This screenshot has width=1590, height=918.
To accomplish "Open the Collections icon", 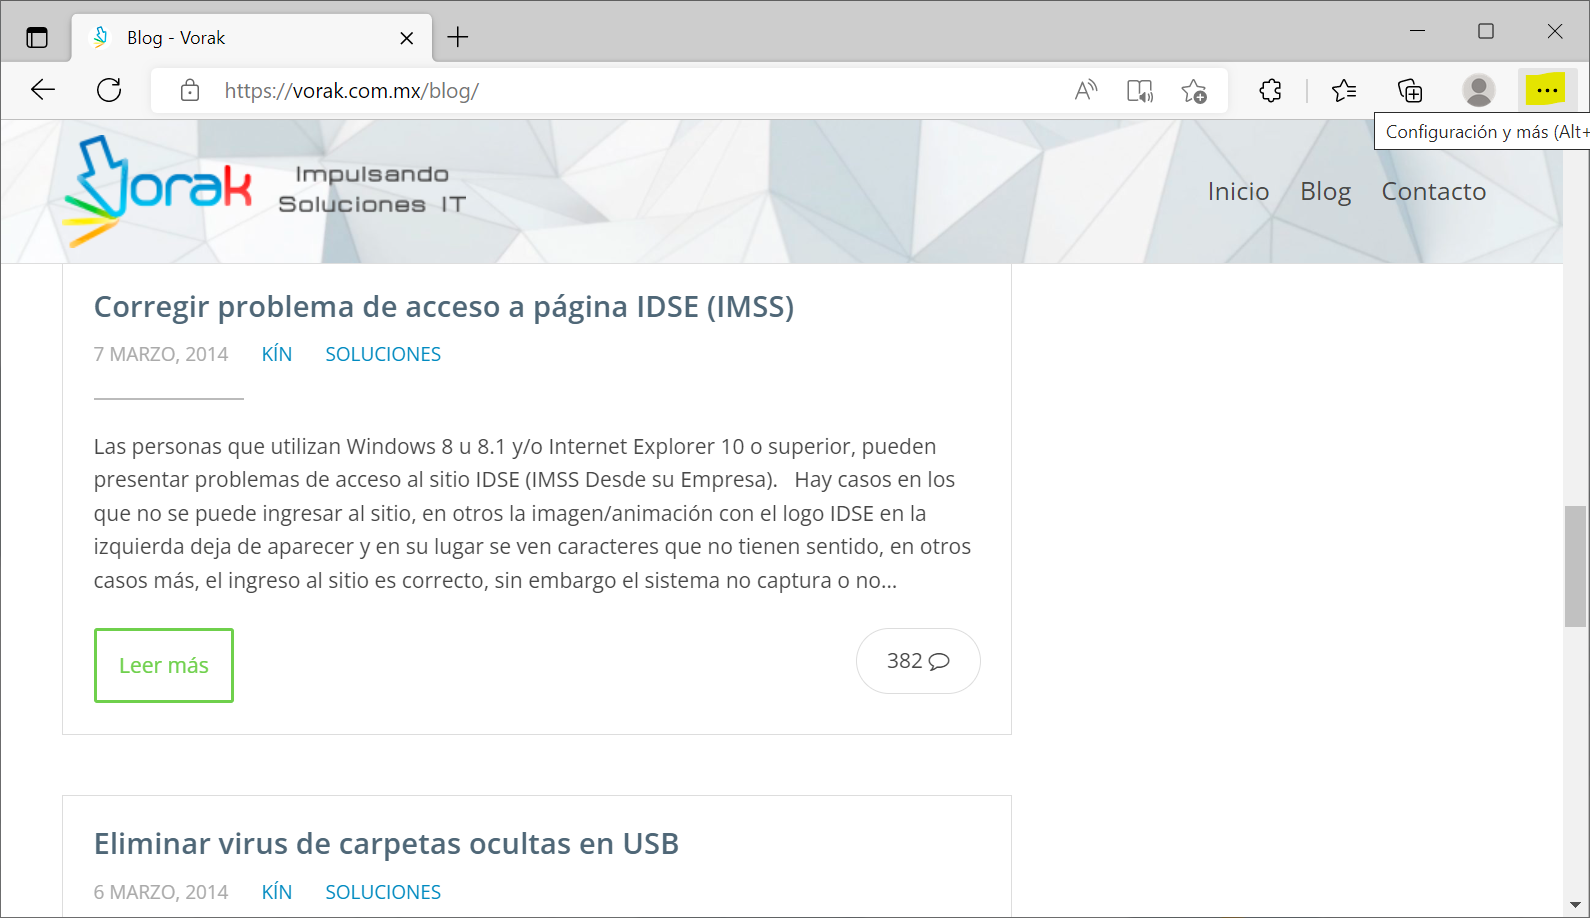I will coord(1410,91).
